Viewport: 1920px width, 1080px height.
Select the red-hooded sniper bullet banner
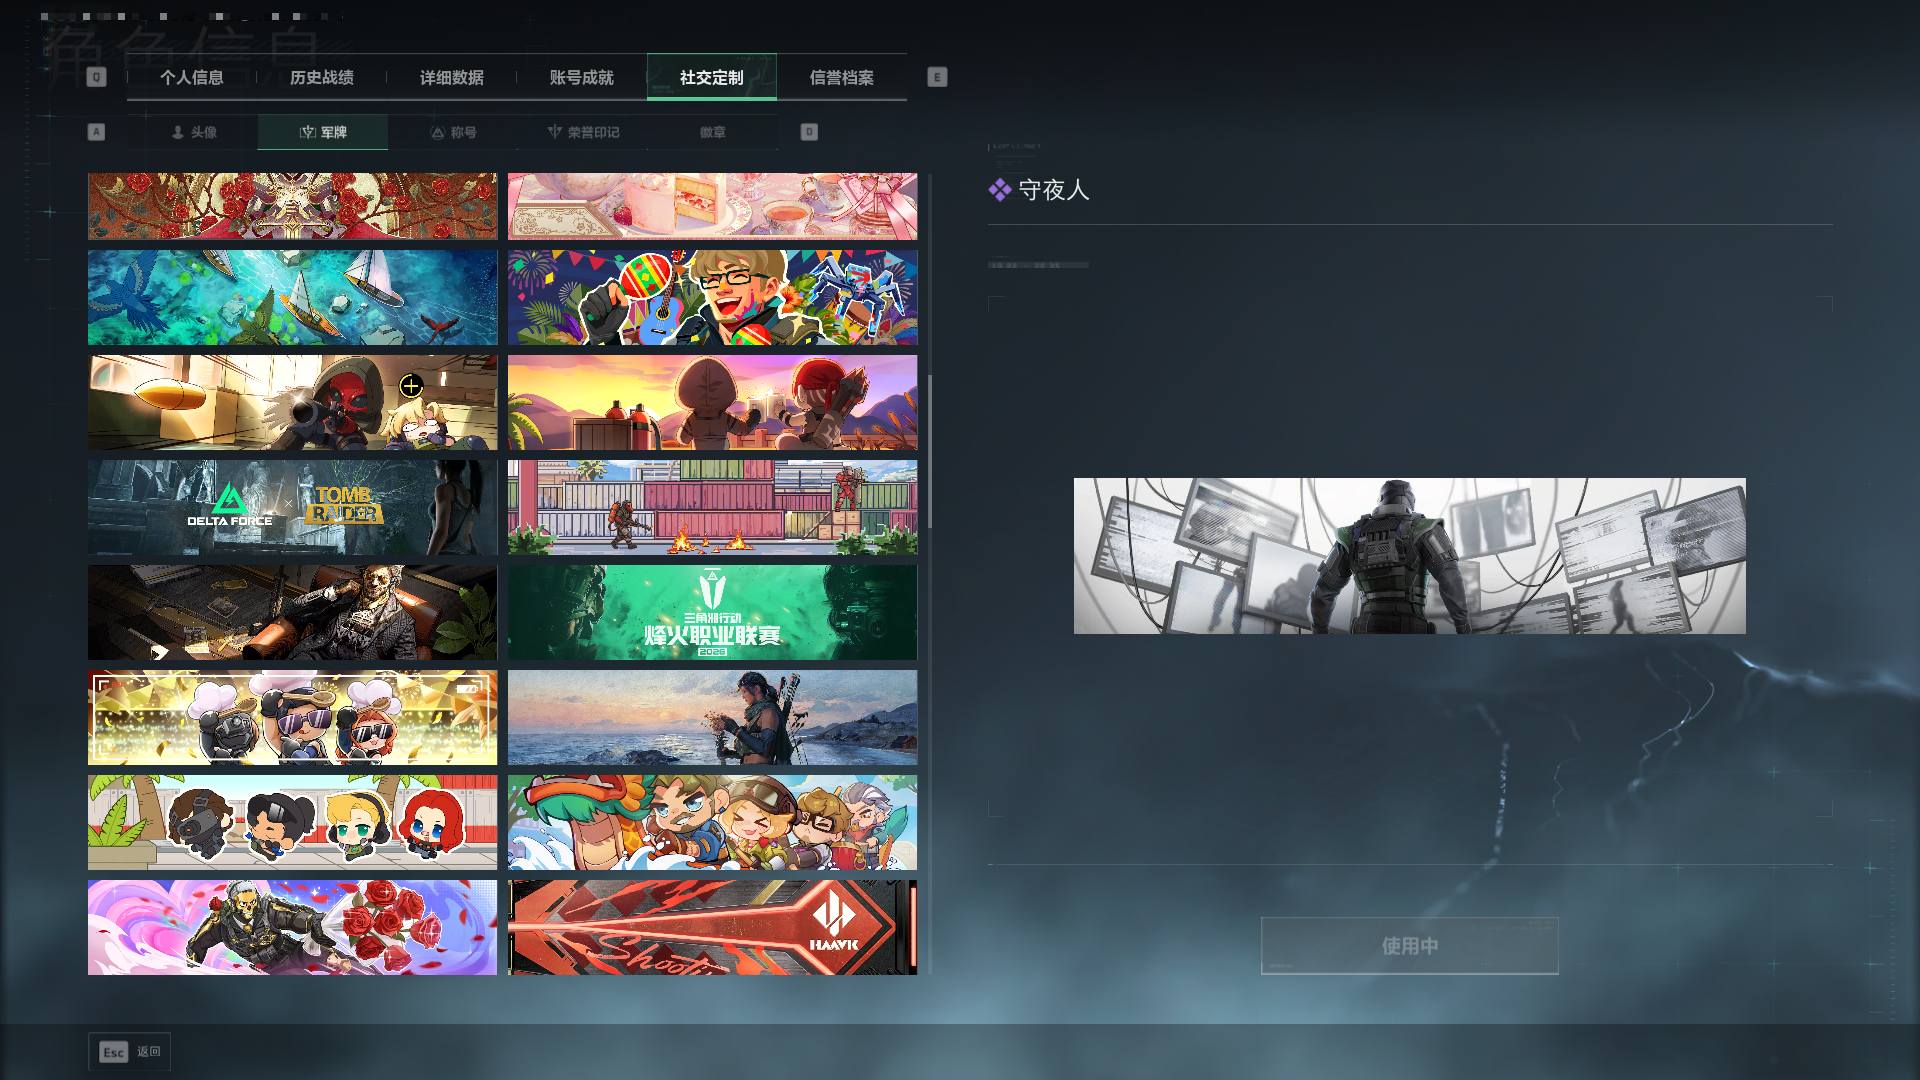[292, 402]
